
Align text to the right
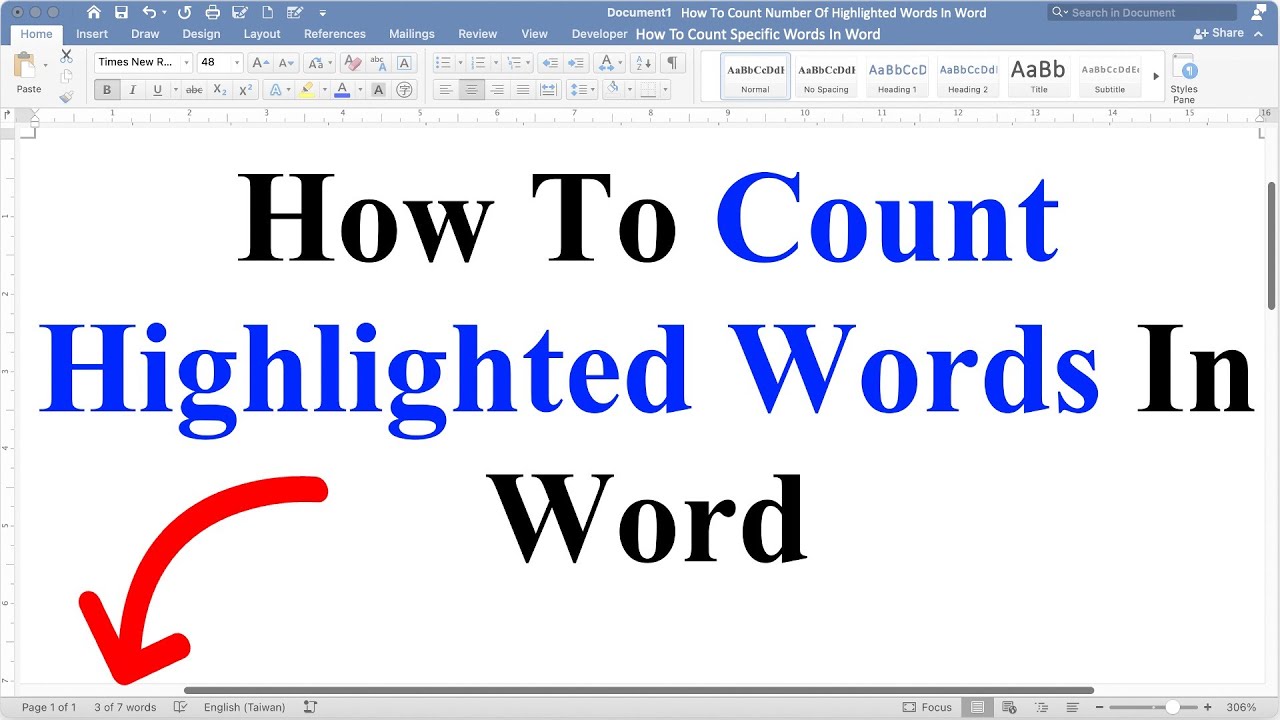click(x=497, y=90)
